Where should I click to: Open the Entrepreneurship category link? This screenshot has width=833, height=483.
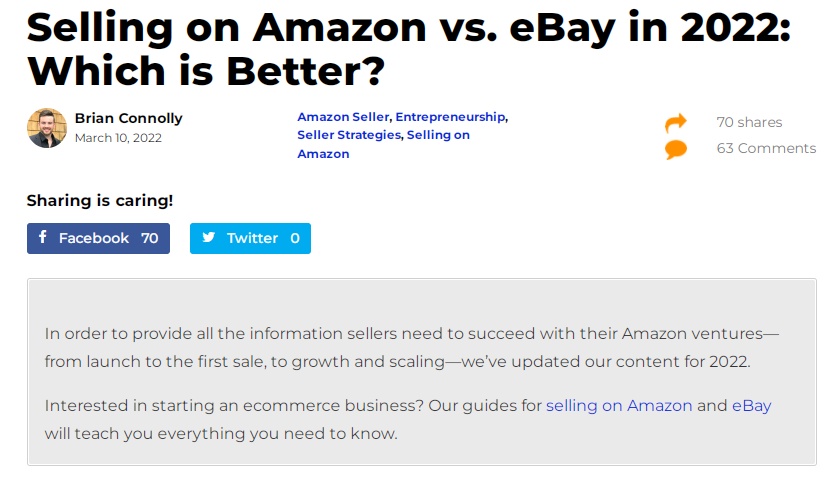click(450, 117)
